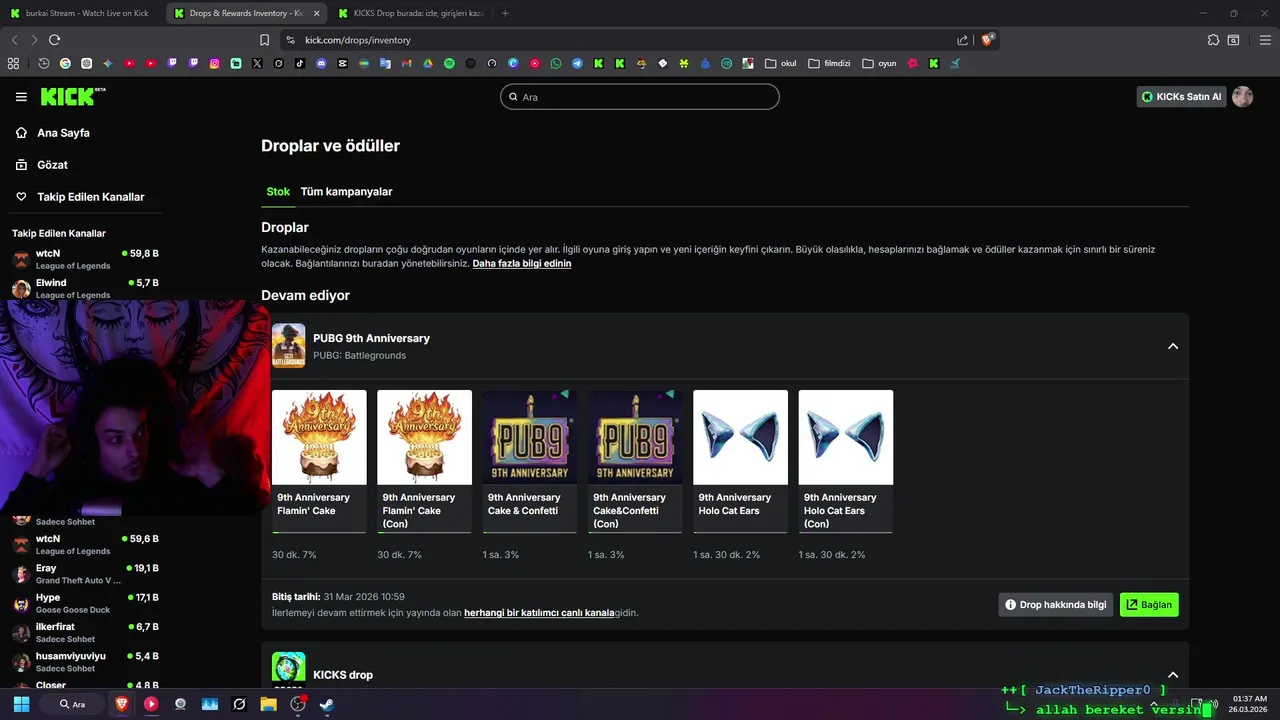The width and height of the screenshot is (1280, 720).
Task: Open the oyun bookmarks folder
Action: pos(879,63)
